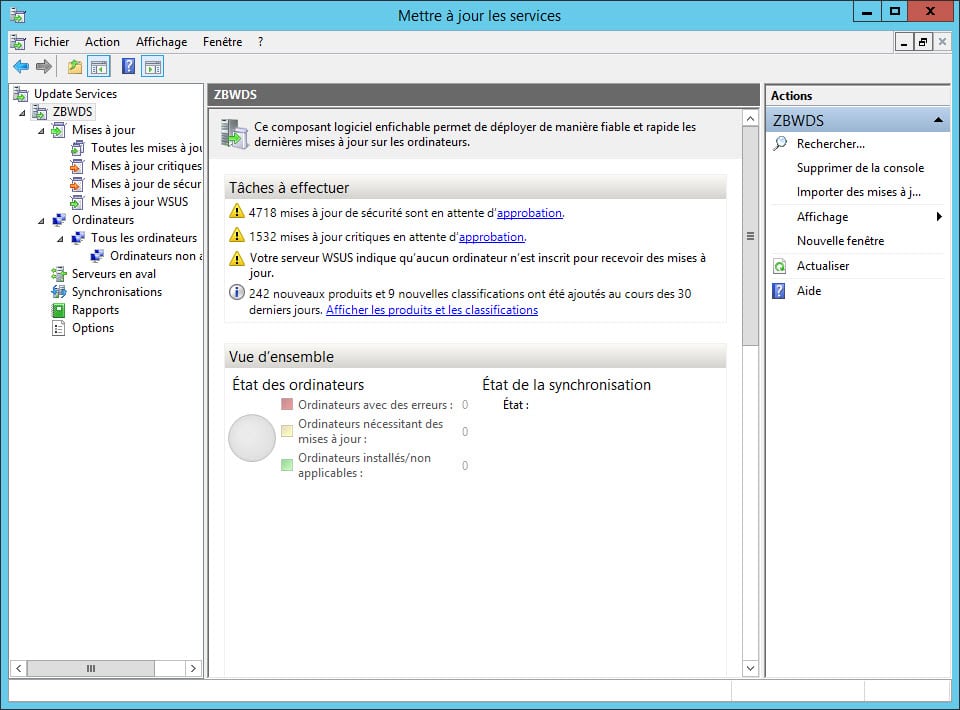Viewport: 960px width, 710px height.
Task: Toggle the console tree pane toolbar icon
Action: (x=99, y=67)
